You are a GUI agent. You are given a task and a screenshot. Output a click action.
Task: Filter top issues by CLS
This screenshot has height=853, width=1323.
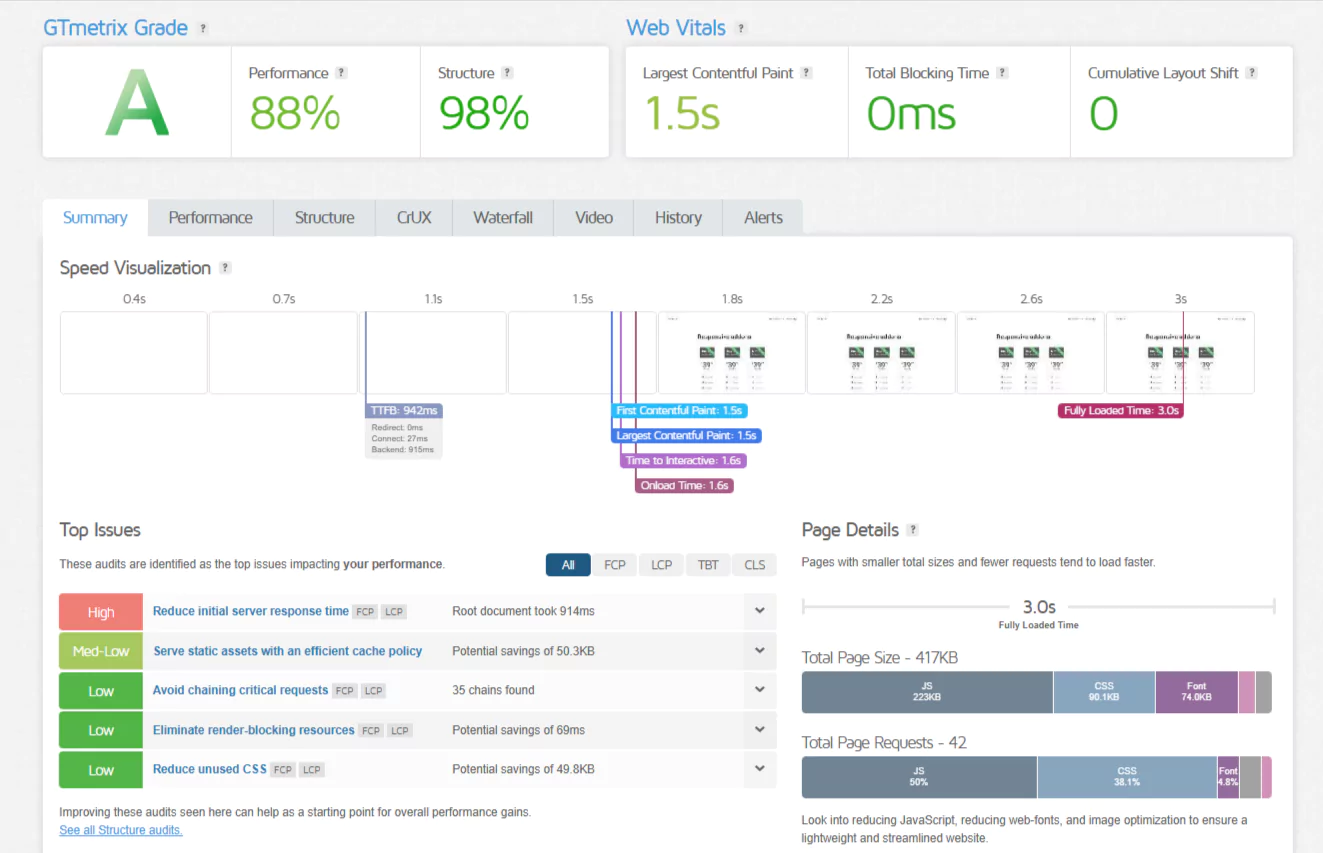(x=755, y=565)
